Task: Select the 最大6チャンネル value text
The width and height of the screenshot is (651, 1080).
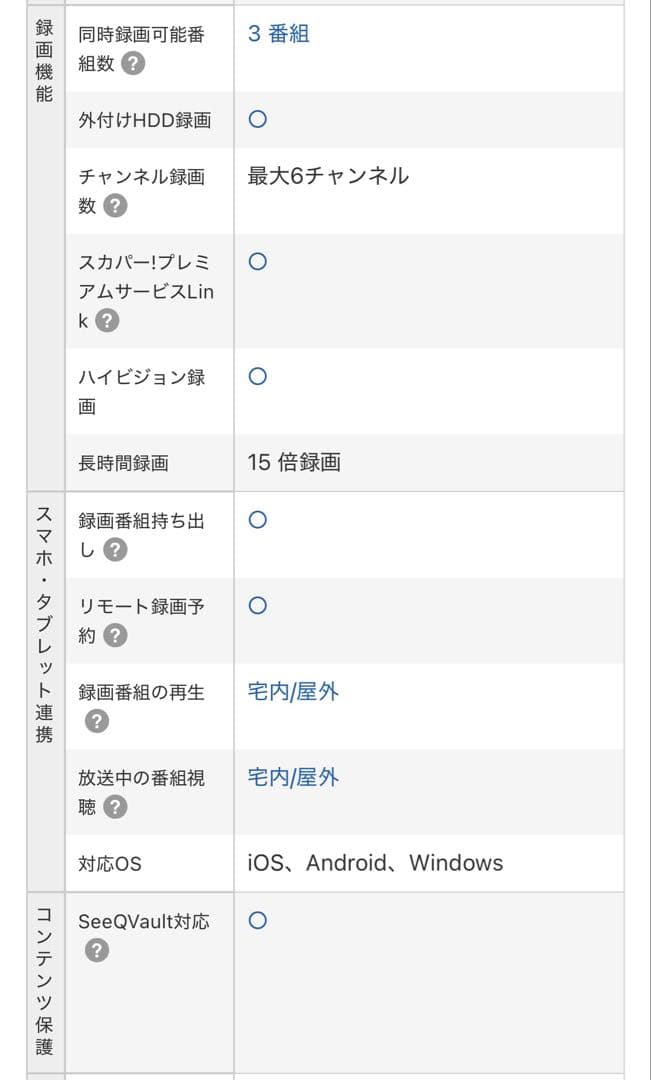Action: tap(328, 177)
